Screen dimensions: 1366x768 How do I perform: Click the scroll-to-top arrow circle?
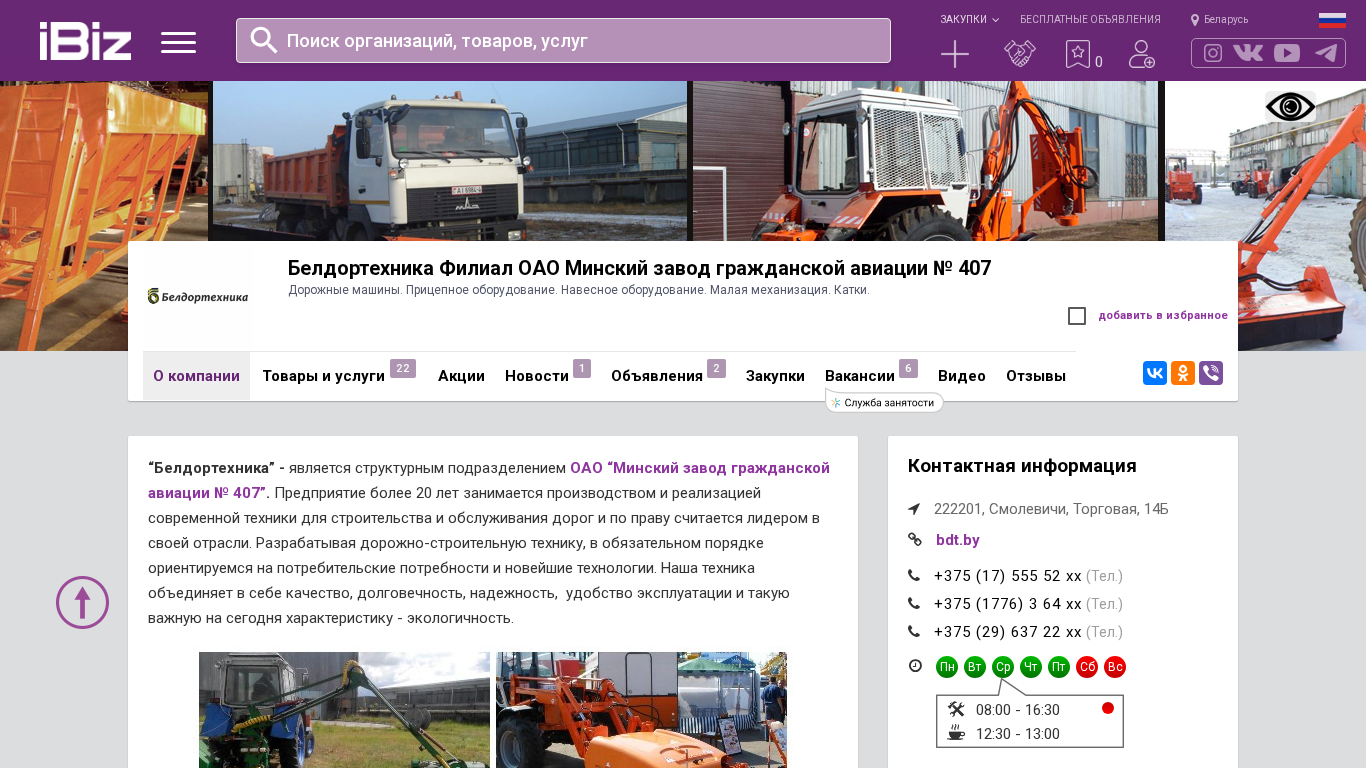click(x=82, y=602)
